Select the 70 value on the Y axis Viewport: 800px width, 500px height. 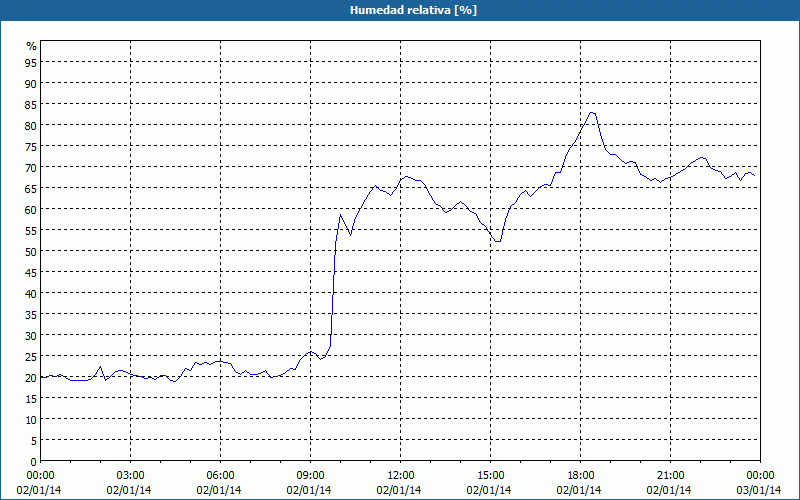[31, 167]
